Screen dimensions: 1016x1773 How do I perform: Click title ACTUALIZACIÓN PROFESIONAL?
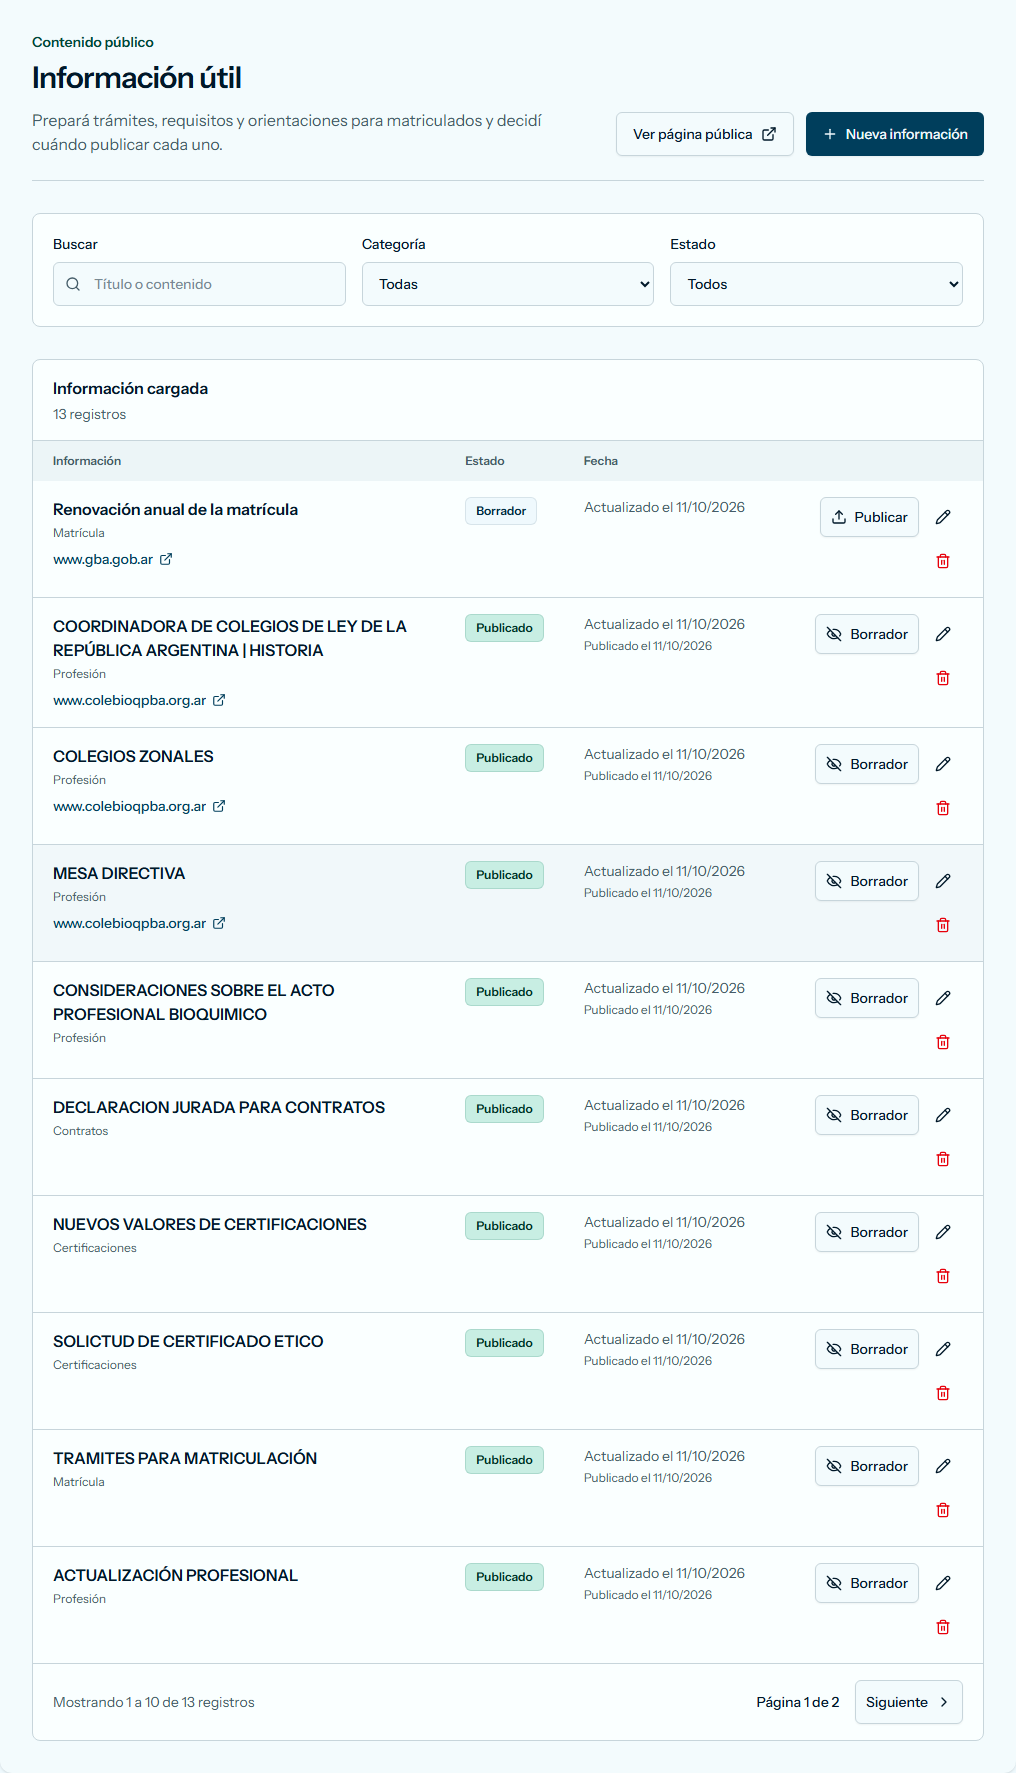coord(175,1576)
